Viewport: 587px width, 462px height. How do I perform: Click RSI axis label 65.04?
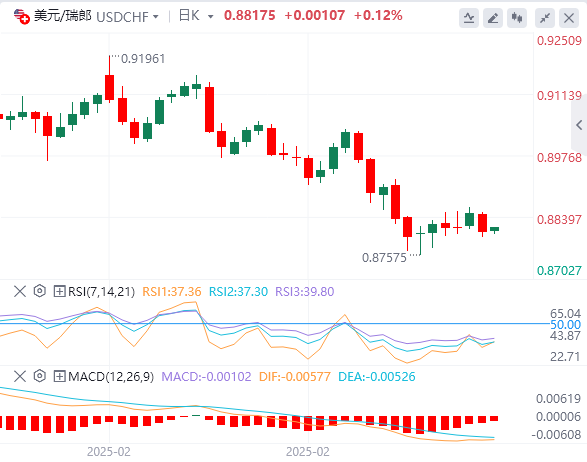coord(565,313)
